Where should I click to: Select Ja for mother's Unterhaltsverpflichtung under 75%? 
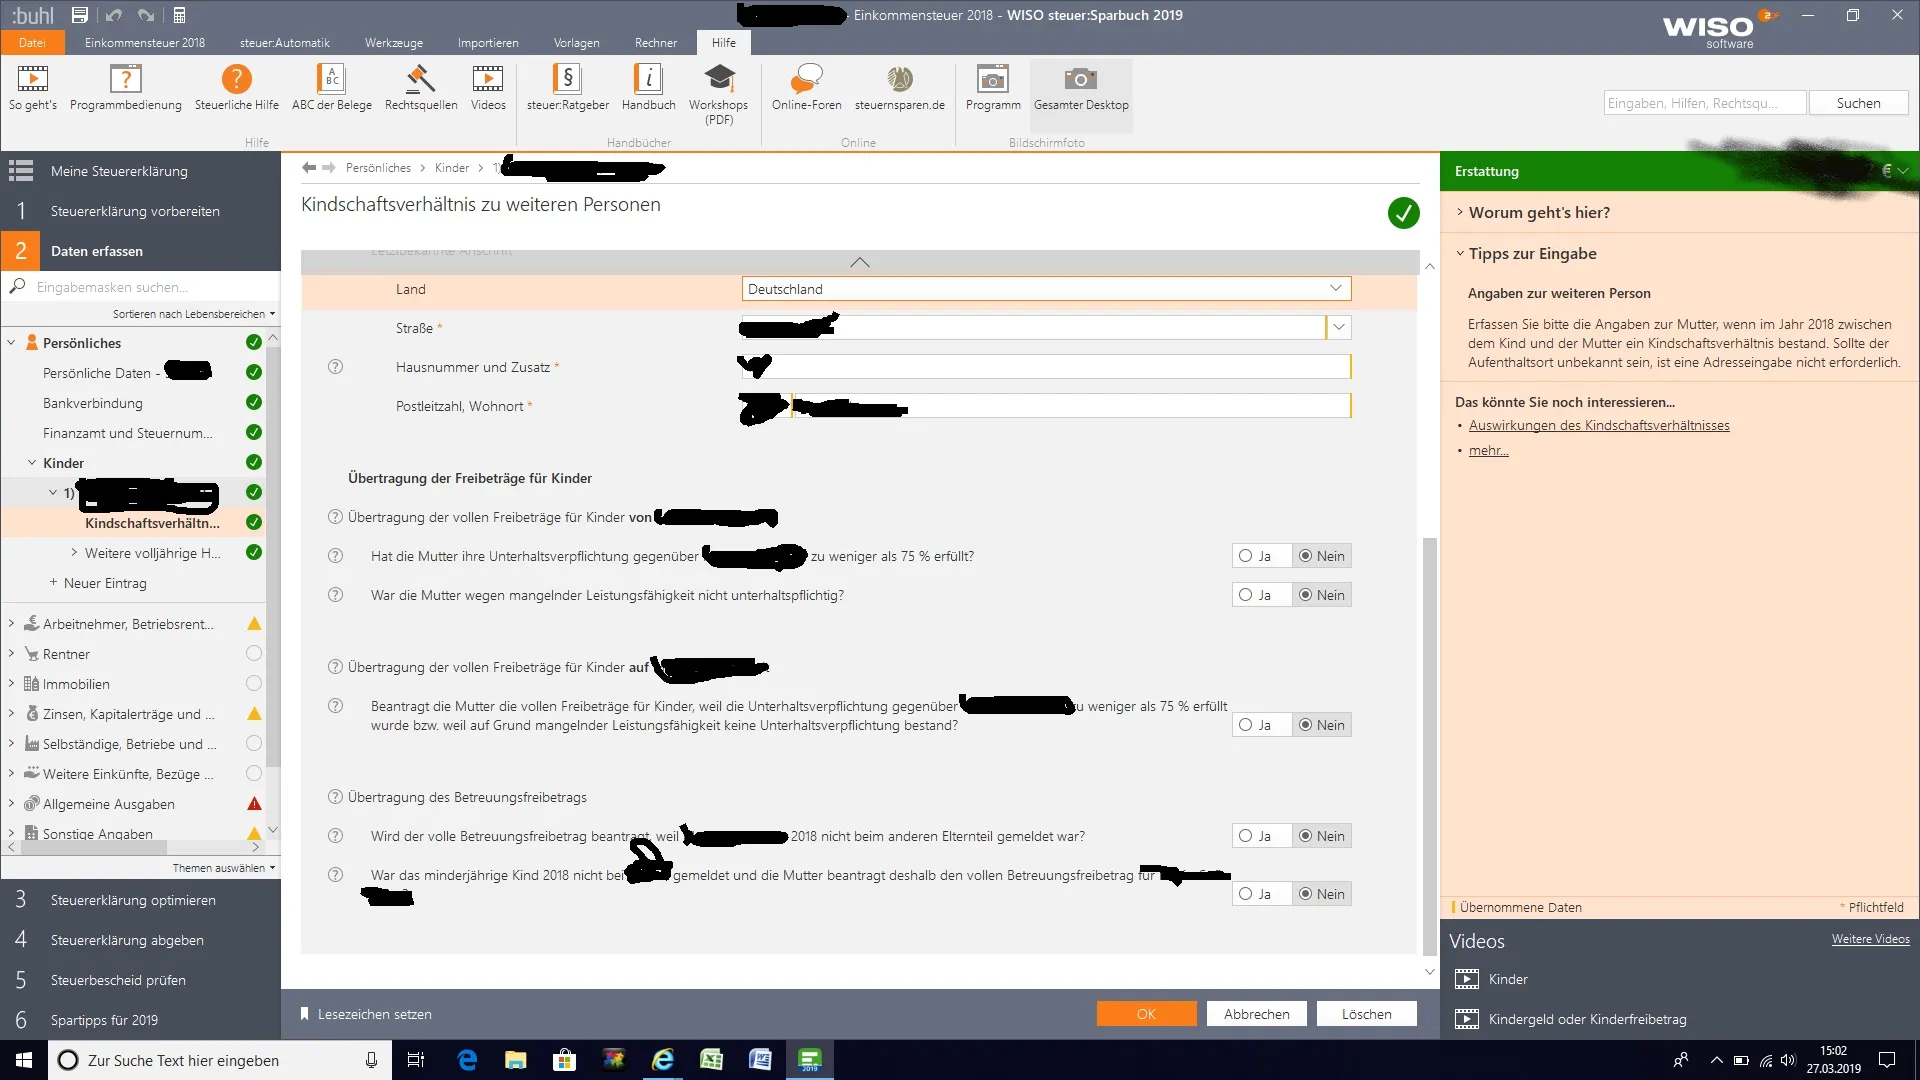pyautogui.click(x=1246, y=556)
